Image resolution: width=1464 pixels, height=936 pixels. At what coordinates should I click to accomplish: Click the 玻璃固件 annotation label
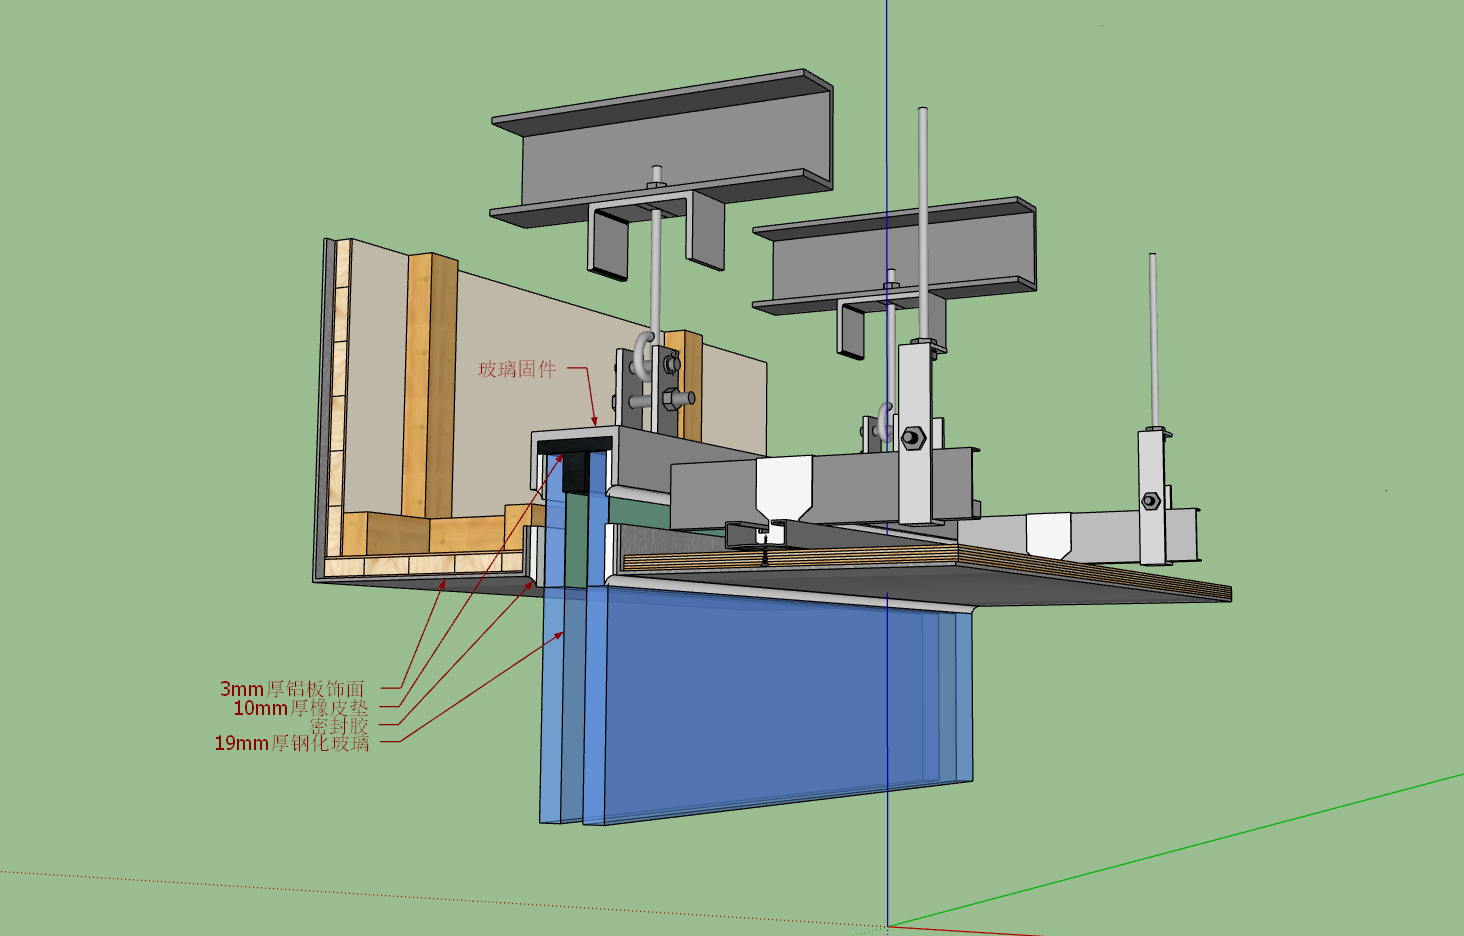pos(517,369)
